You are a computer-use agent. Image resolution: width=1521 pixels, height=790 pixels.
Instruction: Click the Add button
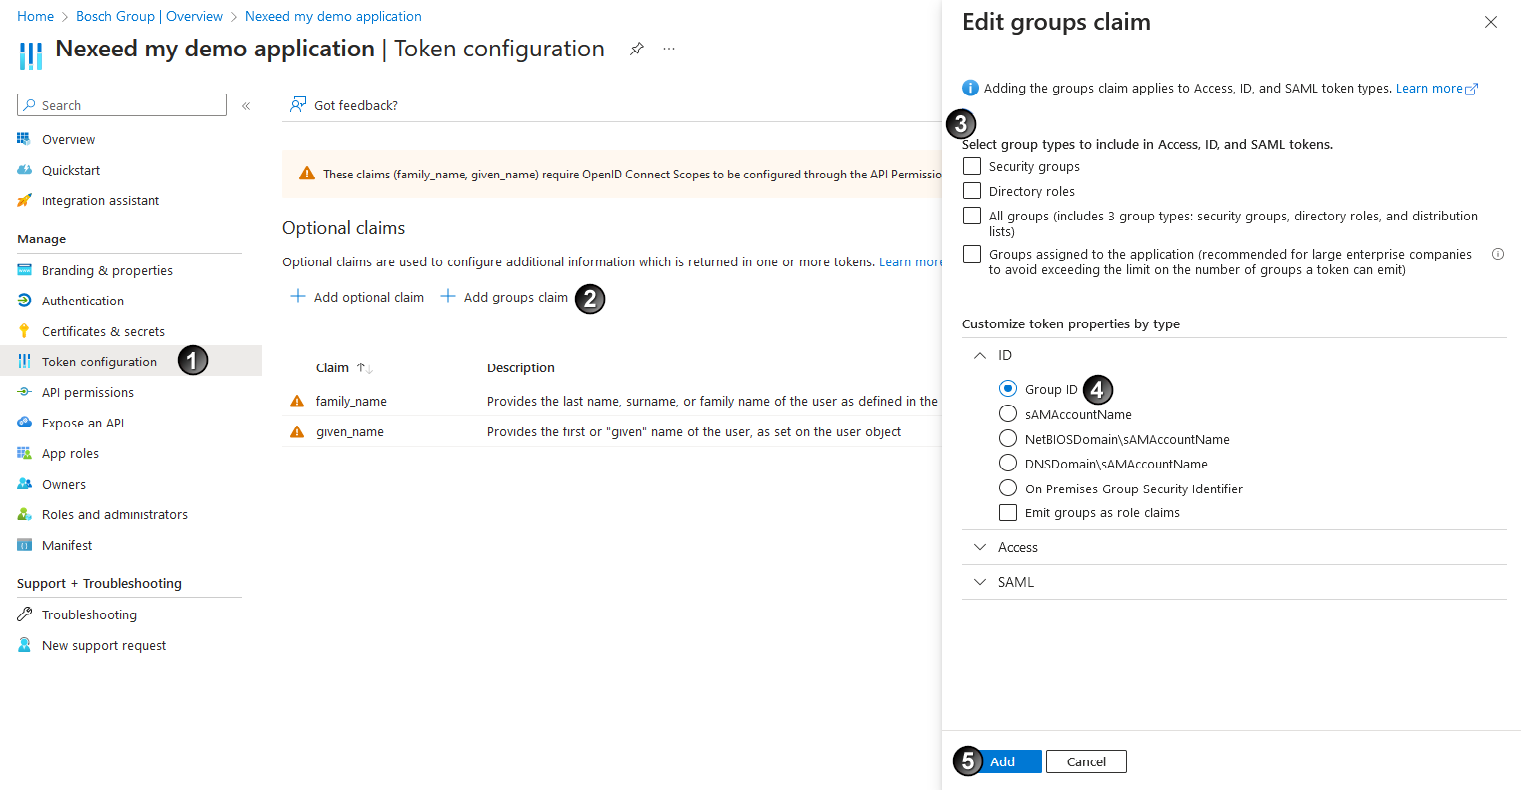coord(1003,761)
